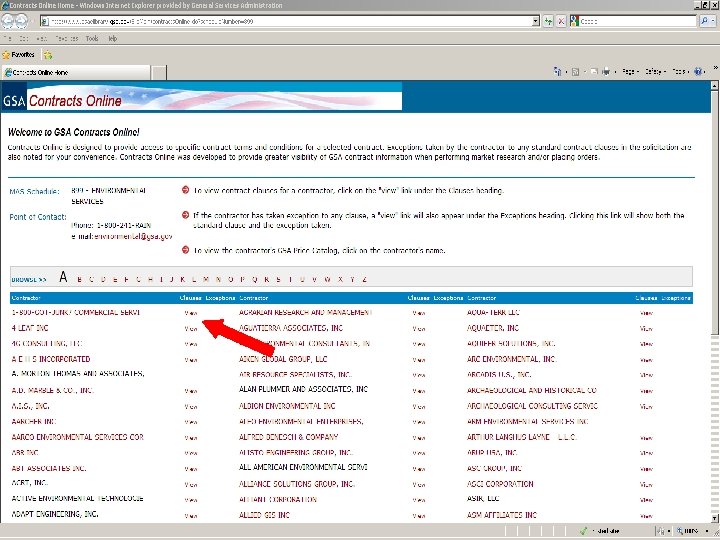Open ALLIED GIS INC contractor link
This screenshot has width=720, height=540.
tap(264, 515)
